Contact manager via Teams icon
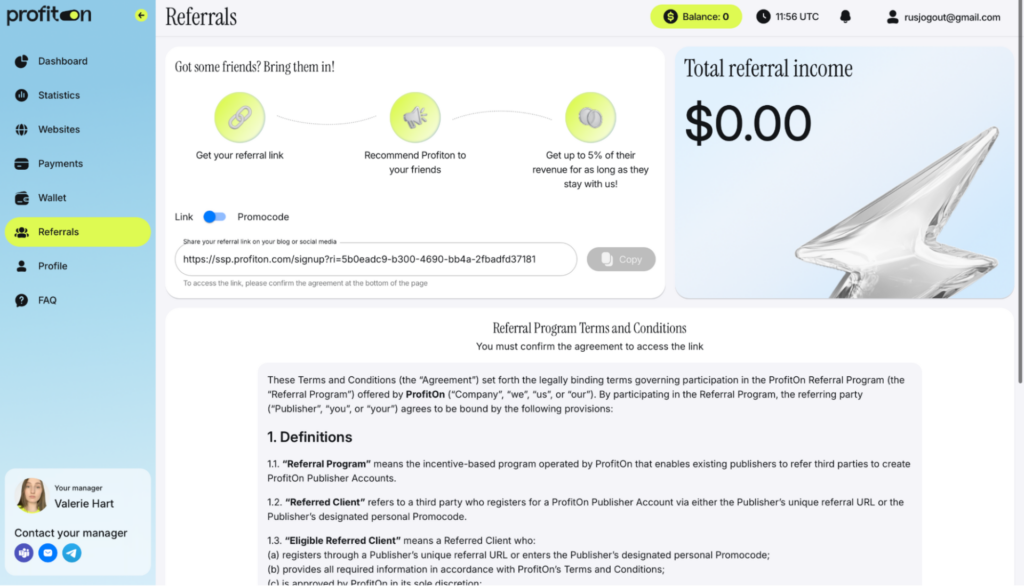This screenshot has width=1024, height=586. (24, 553)
